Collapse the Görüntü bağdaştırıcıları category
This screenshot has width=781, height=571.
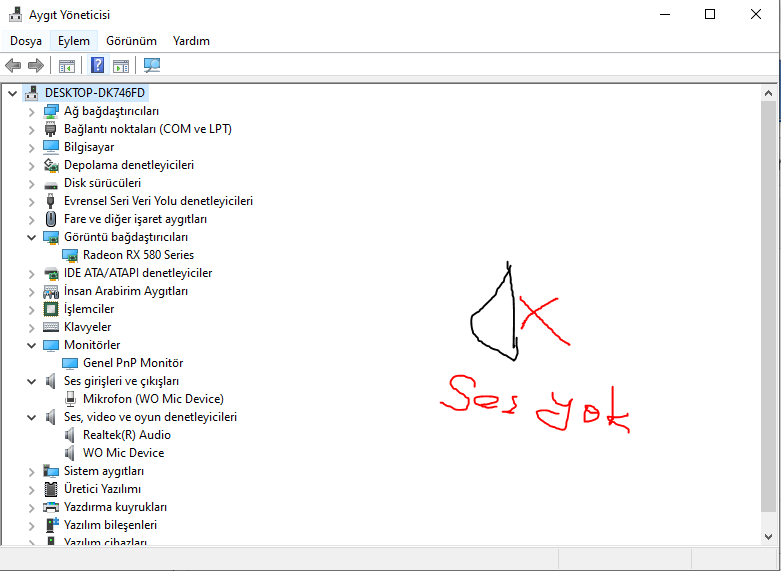pyautogui.click(x=31, y=238)
